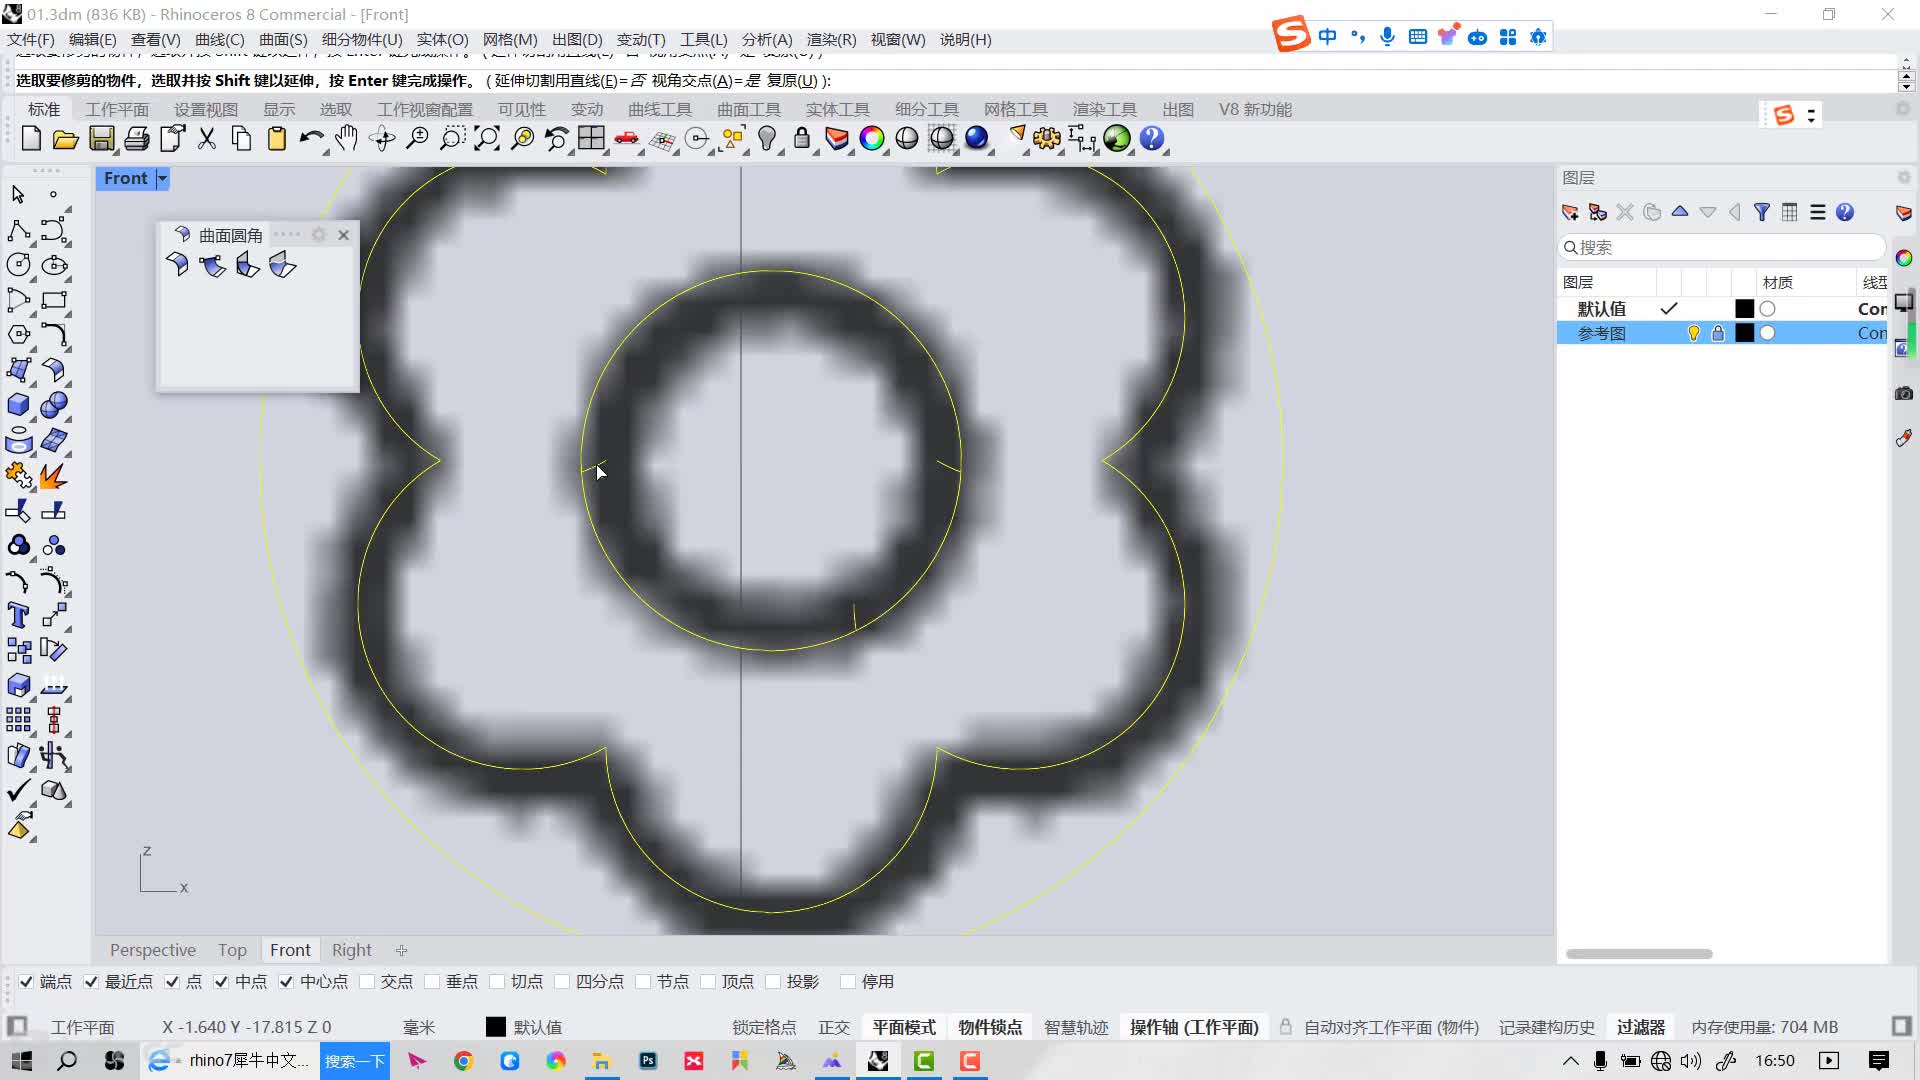
Task: Toggle 物件锁点 in the status bar
Action: click(990, 1027)
